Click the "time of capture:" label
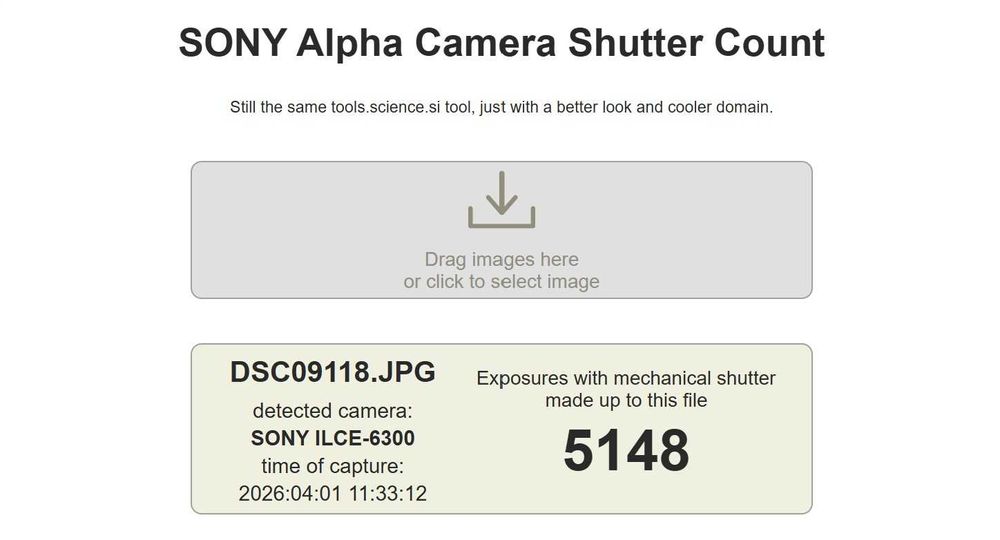The width and height of the screenshot is (1000, 540). [333, 466]
